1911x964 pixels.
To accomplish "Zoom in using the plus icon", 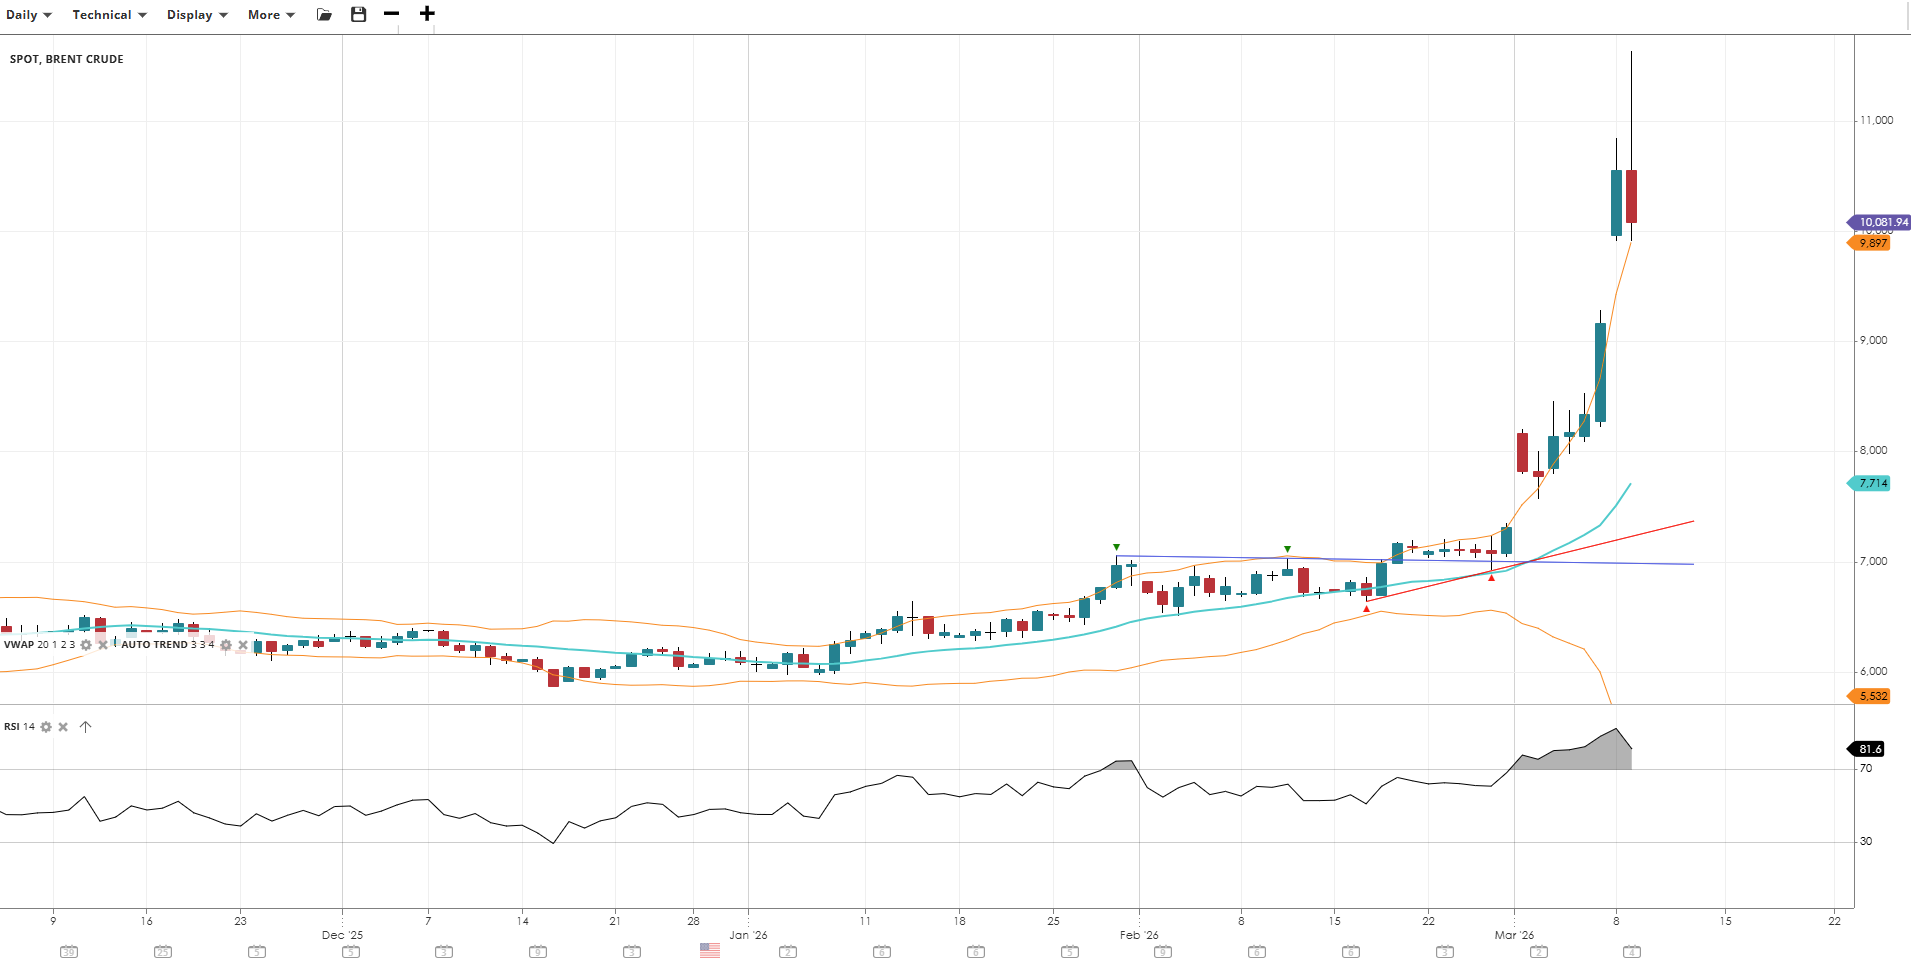I will tap(427, 14).
